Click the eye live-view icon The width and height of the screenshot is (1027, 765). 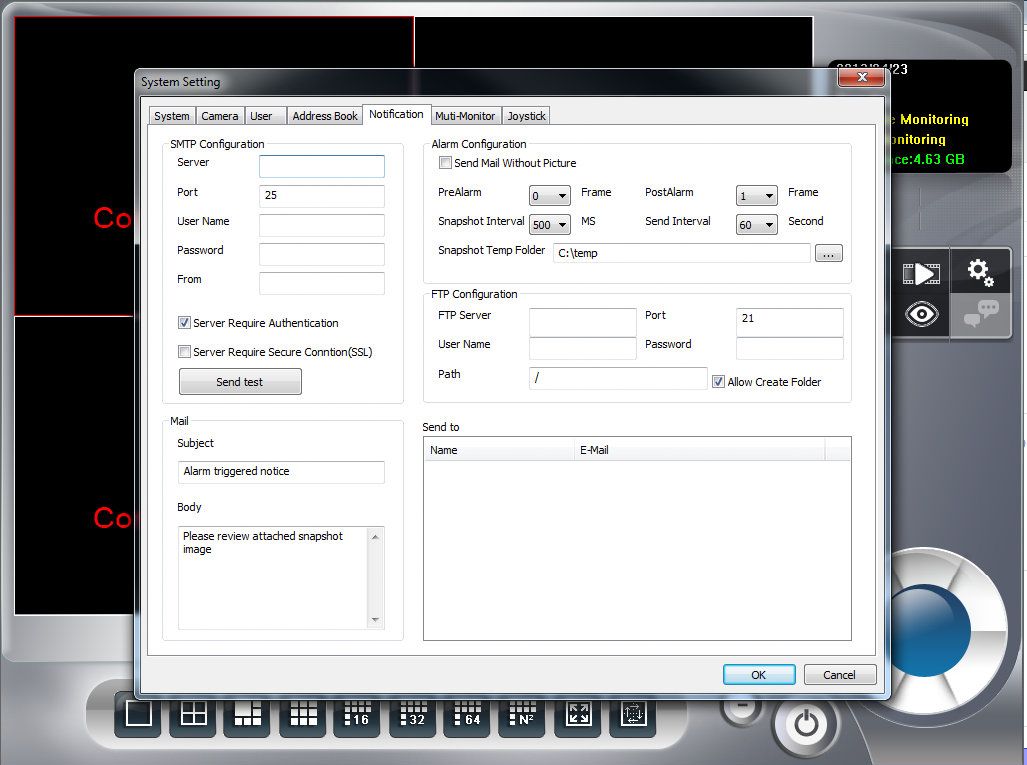(920, 314)
